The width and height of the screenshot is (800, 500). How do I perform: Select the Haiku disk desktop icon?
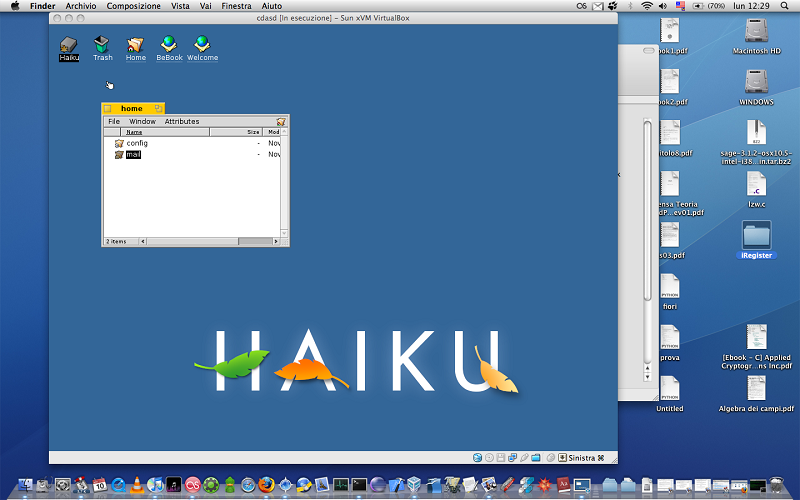[x=69, y=45]
